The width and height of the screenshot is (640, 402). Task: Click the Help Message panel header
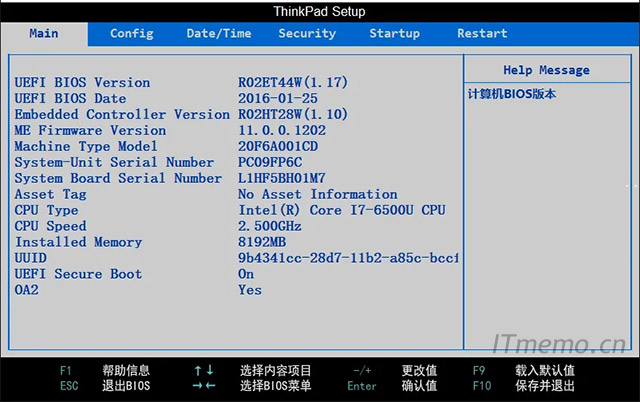click(545, 70)
